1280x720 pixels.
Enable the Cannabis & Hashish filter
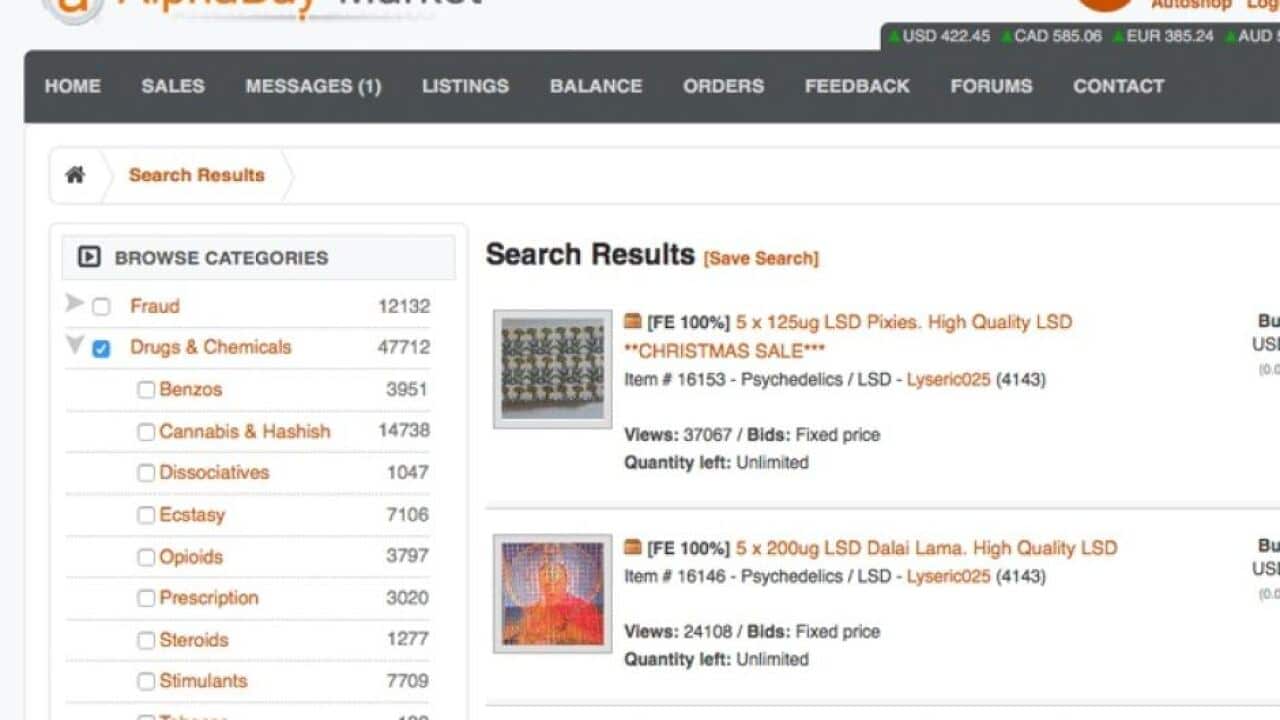tap(146, 431)
